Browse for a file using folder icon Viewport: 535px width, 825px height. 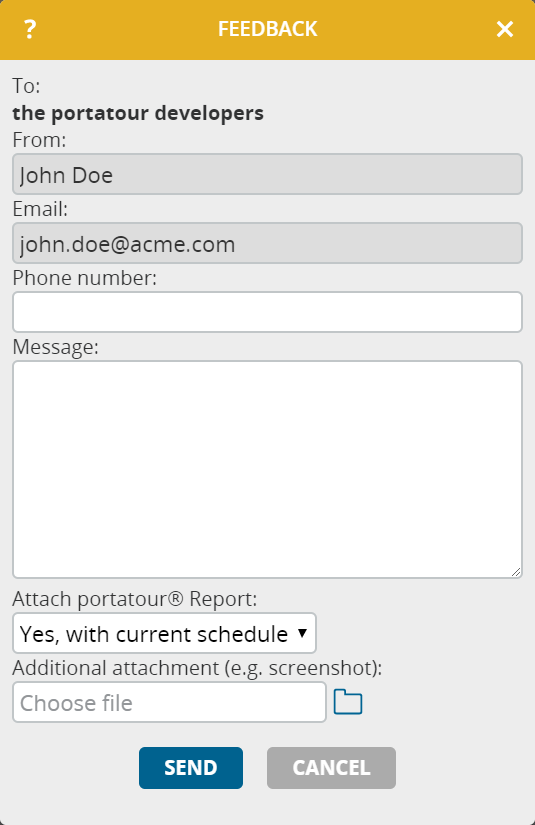tap(348, 702)
